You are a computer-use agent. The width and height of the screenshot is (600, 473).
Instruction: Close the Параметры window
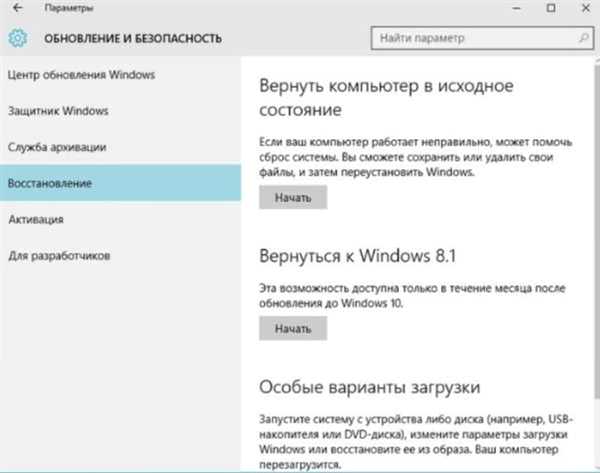coord(586,8)
